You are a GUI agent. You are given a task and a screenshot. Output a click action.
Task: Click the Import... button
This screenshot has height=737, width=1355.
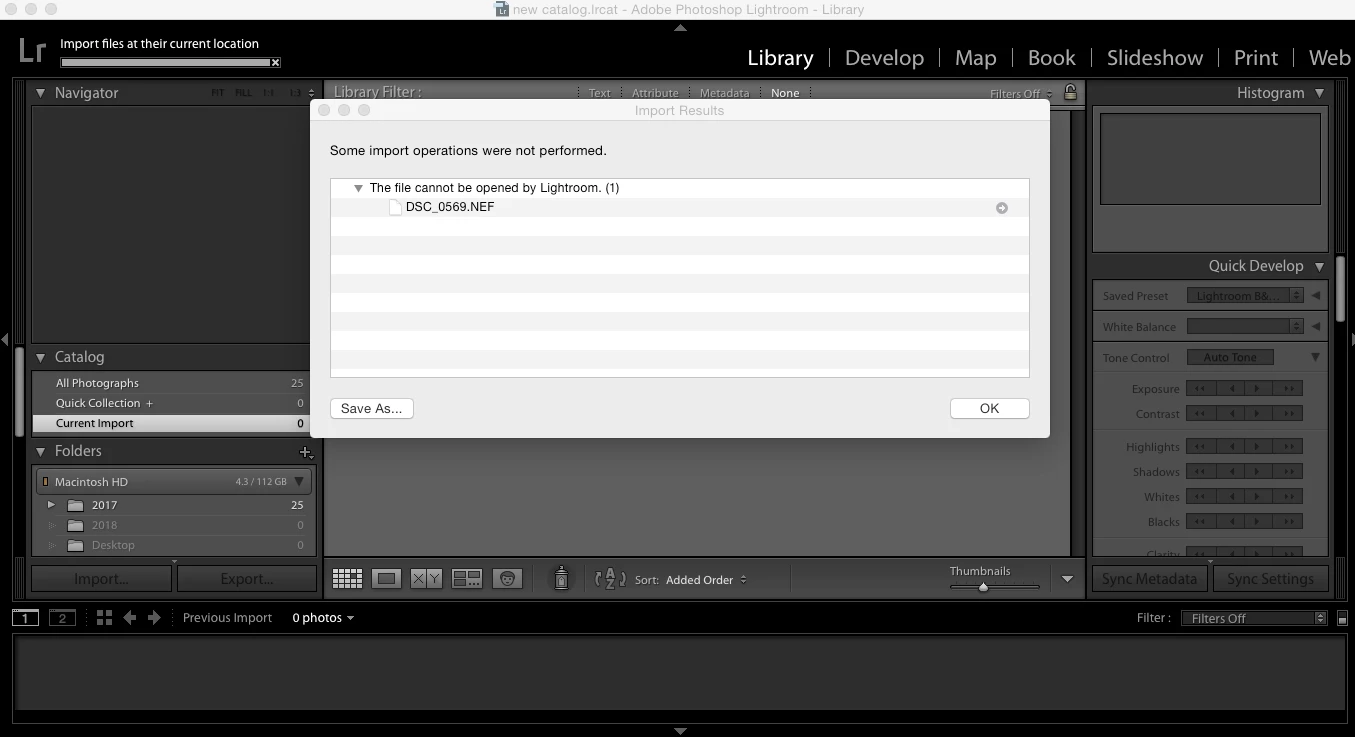101,579
